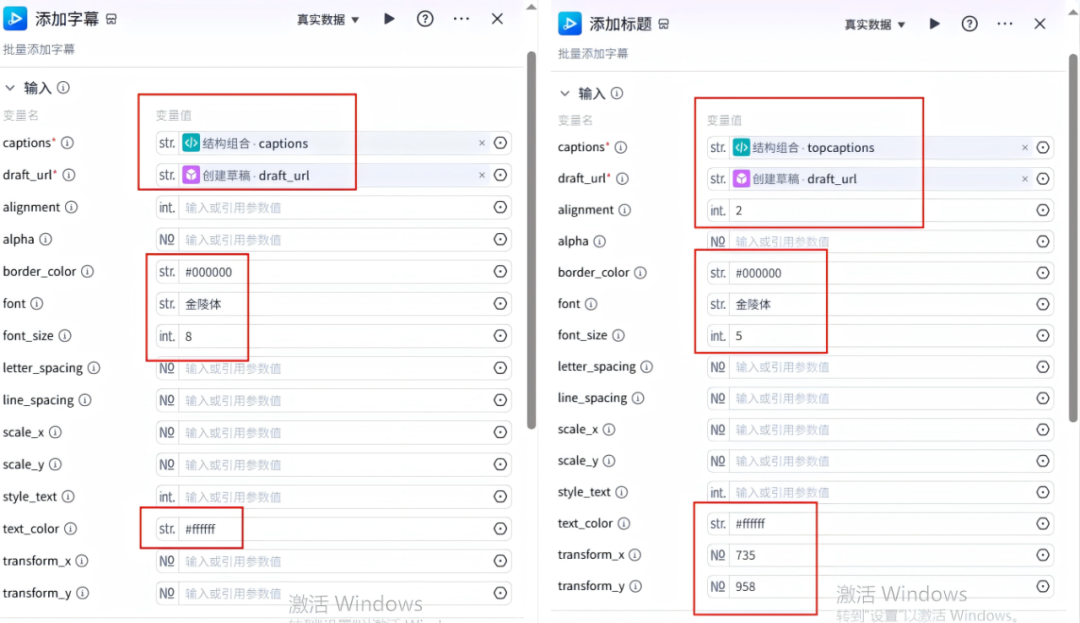Image resolution: width=1080 pixels, height=623 pixels.
Task: Collapse the 输入 section in 添加标题 panel
Action: pyautogui.click(x=565, y=93)
